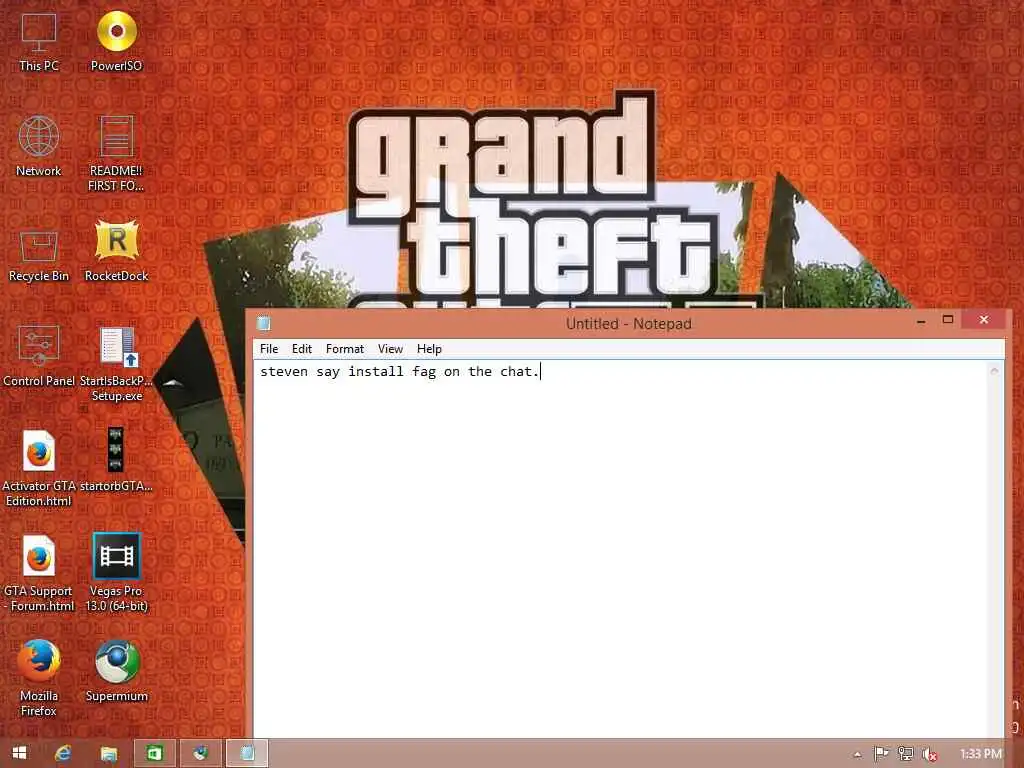Select Activator GTA Edition.html file icon
The image size is (1024, 768).
(x=39, y=468)
